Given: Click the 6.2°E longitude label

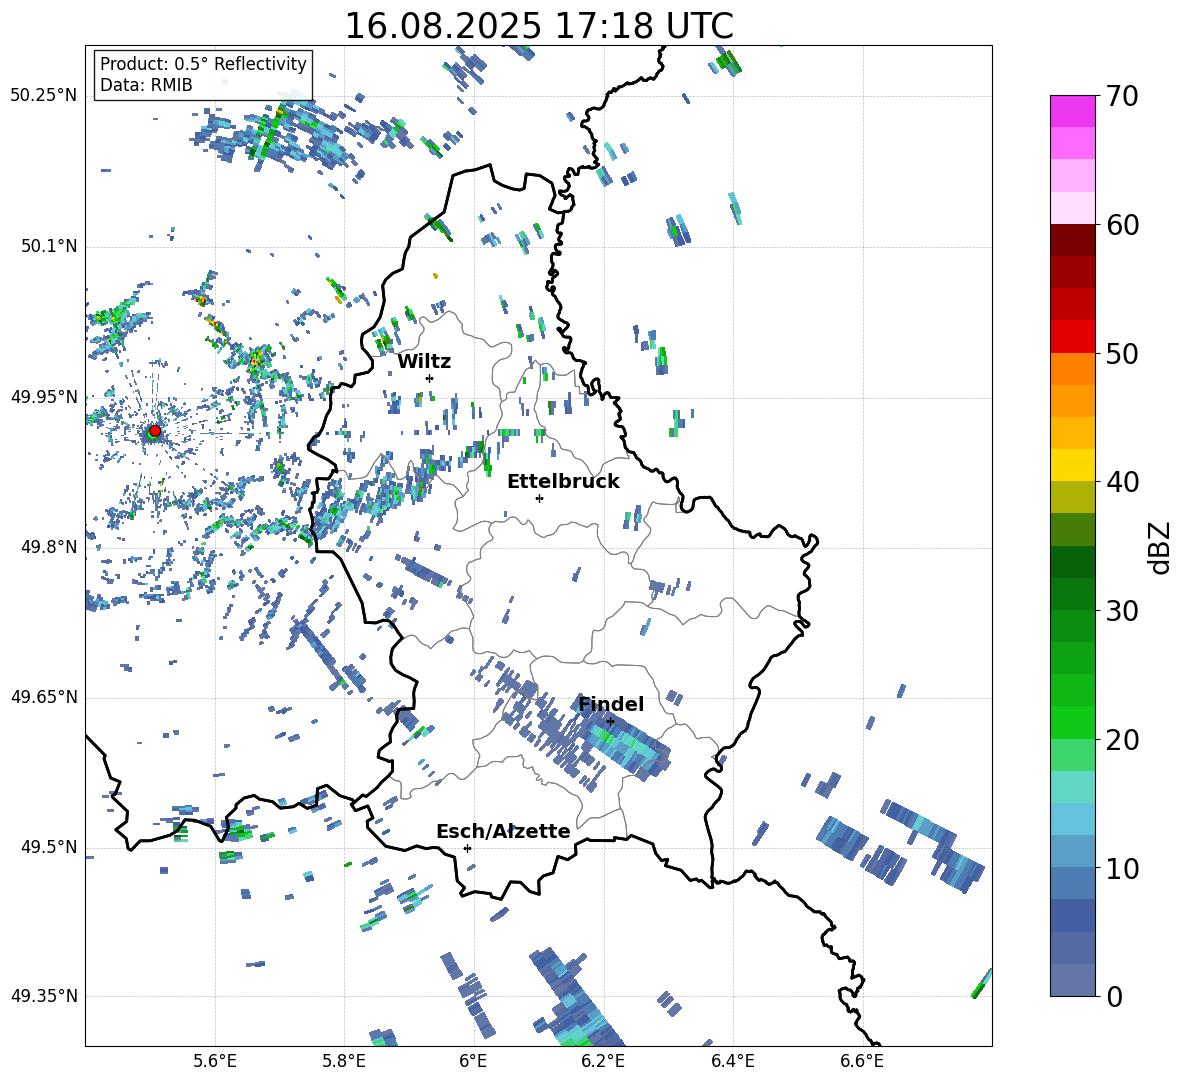Looking at the screenshot, I should coord(603,1061).
